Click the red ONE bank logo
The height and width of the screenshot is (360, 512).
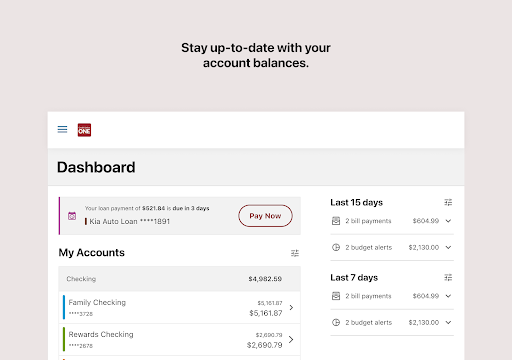tap(84, 130)
